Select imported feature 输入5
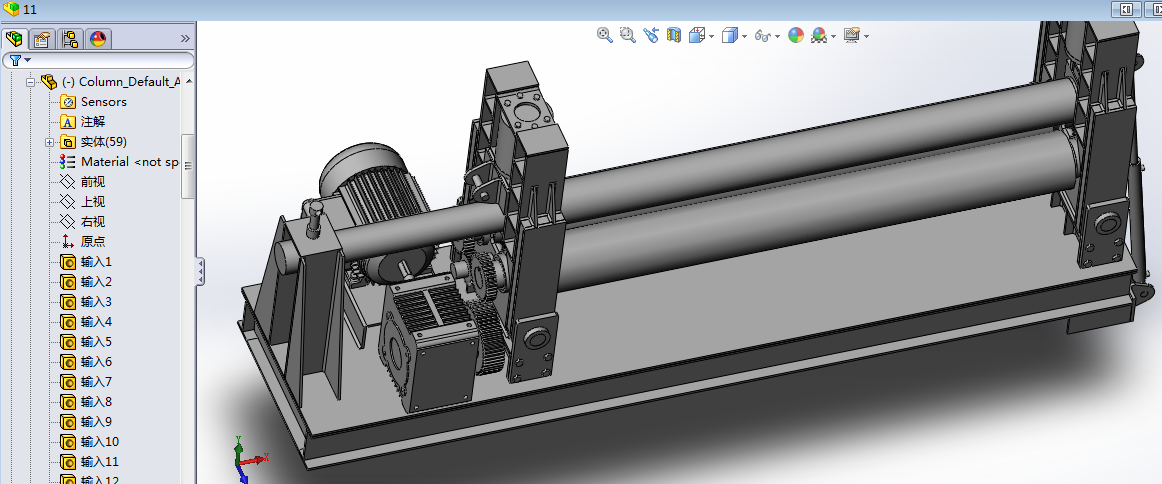Screen dimensions: 1162x484 (x=86, y=342)
